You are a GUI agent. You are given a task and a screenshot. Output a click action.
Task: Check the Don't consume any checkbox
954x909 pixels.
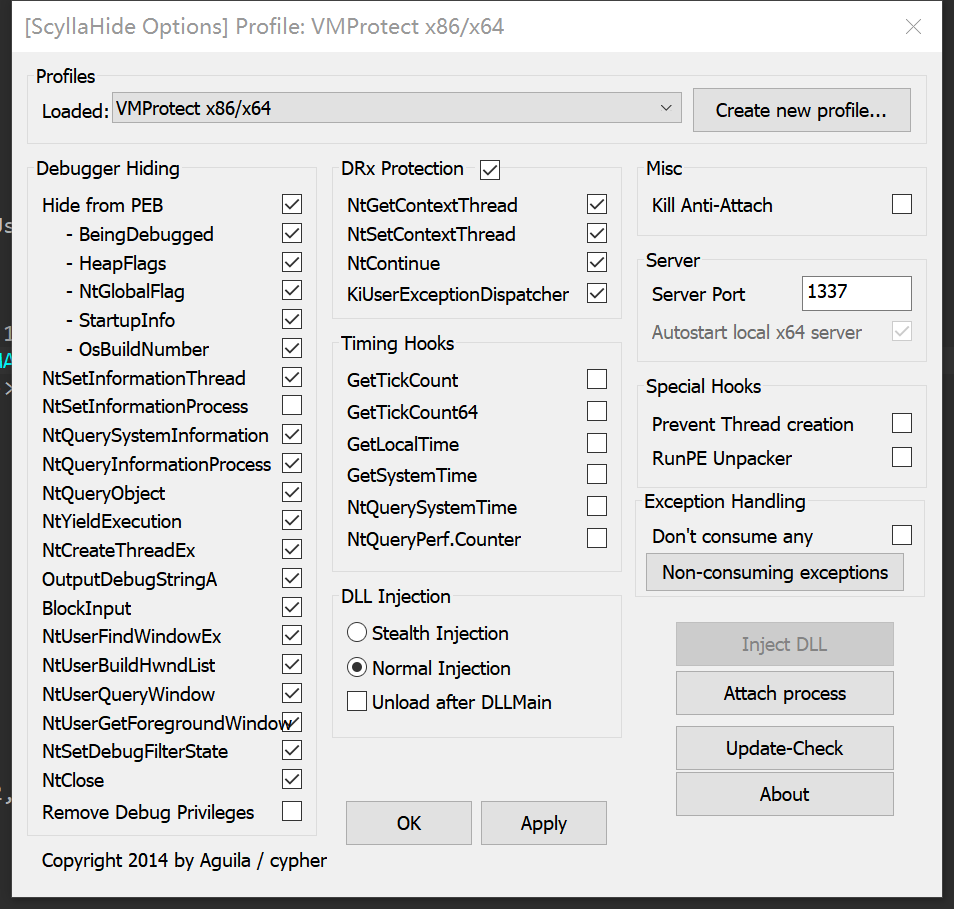tap(902, 535)
